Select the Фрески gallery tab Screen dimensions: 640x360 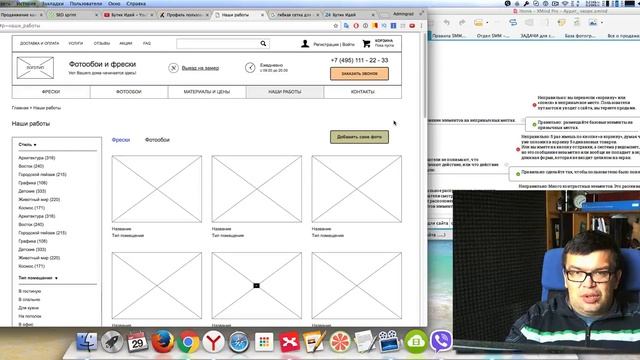(x=121, y=140)
